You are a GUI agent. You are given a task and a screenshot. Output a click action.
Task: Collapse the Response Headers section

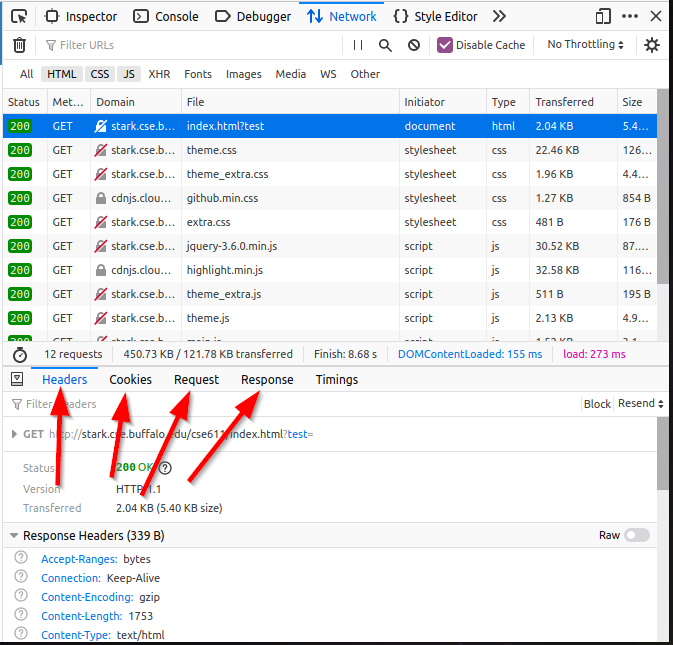click(14, 536)
